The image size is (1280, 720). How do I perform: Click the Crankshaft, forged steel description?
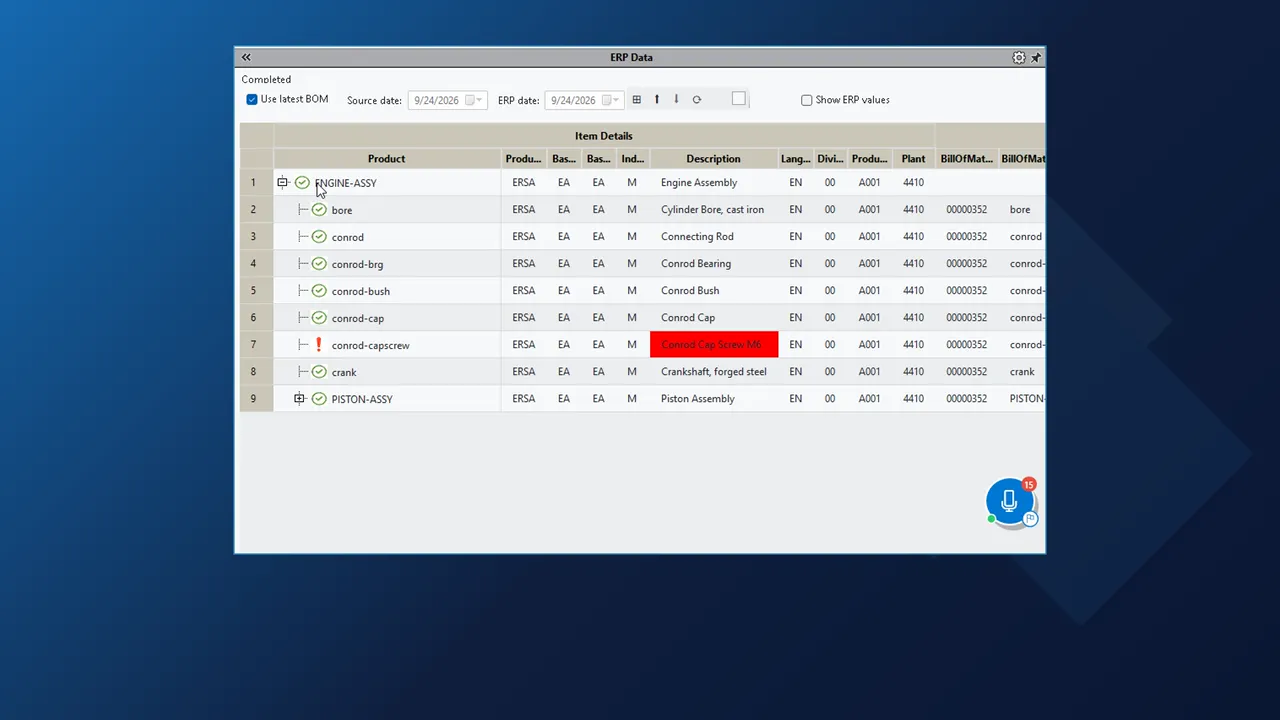pyautogui.click(x=714, y=372)
